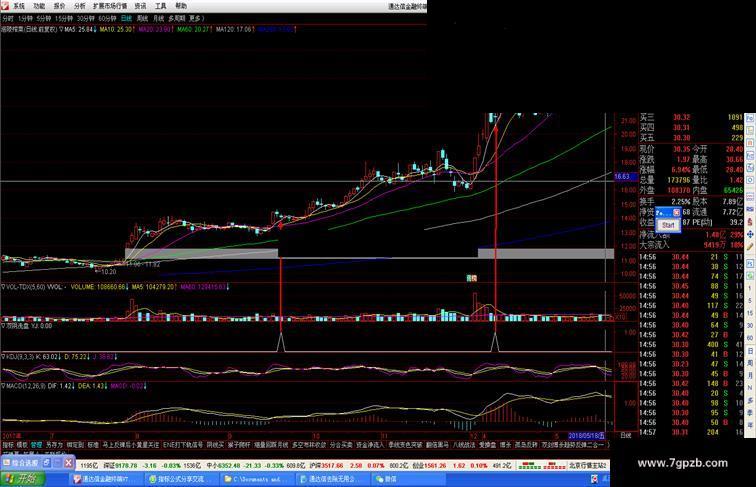Expand the MACD indicator panel triangle
756x487 pixels.
click(3, 386)
